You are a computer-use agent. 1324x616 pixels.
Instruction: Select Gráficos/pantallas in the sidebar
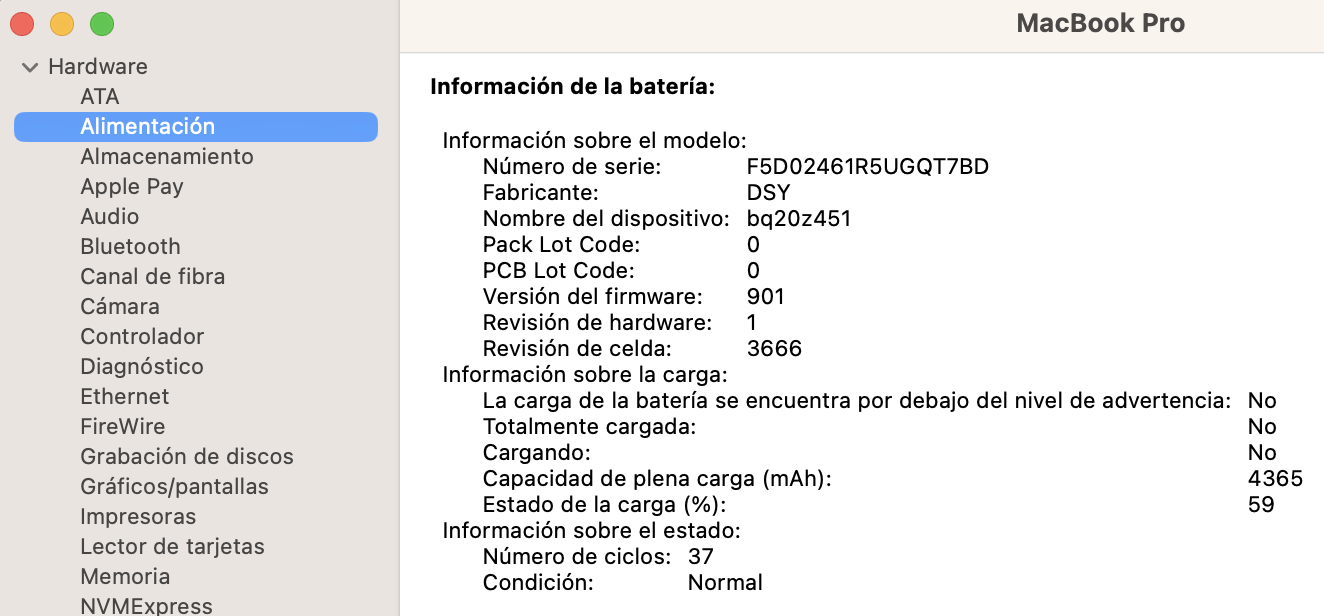(x=175, y=487)
